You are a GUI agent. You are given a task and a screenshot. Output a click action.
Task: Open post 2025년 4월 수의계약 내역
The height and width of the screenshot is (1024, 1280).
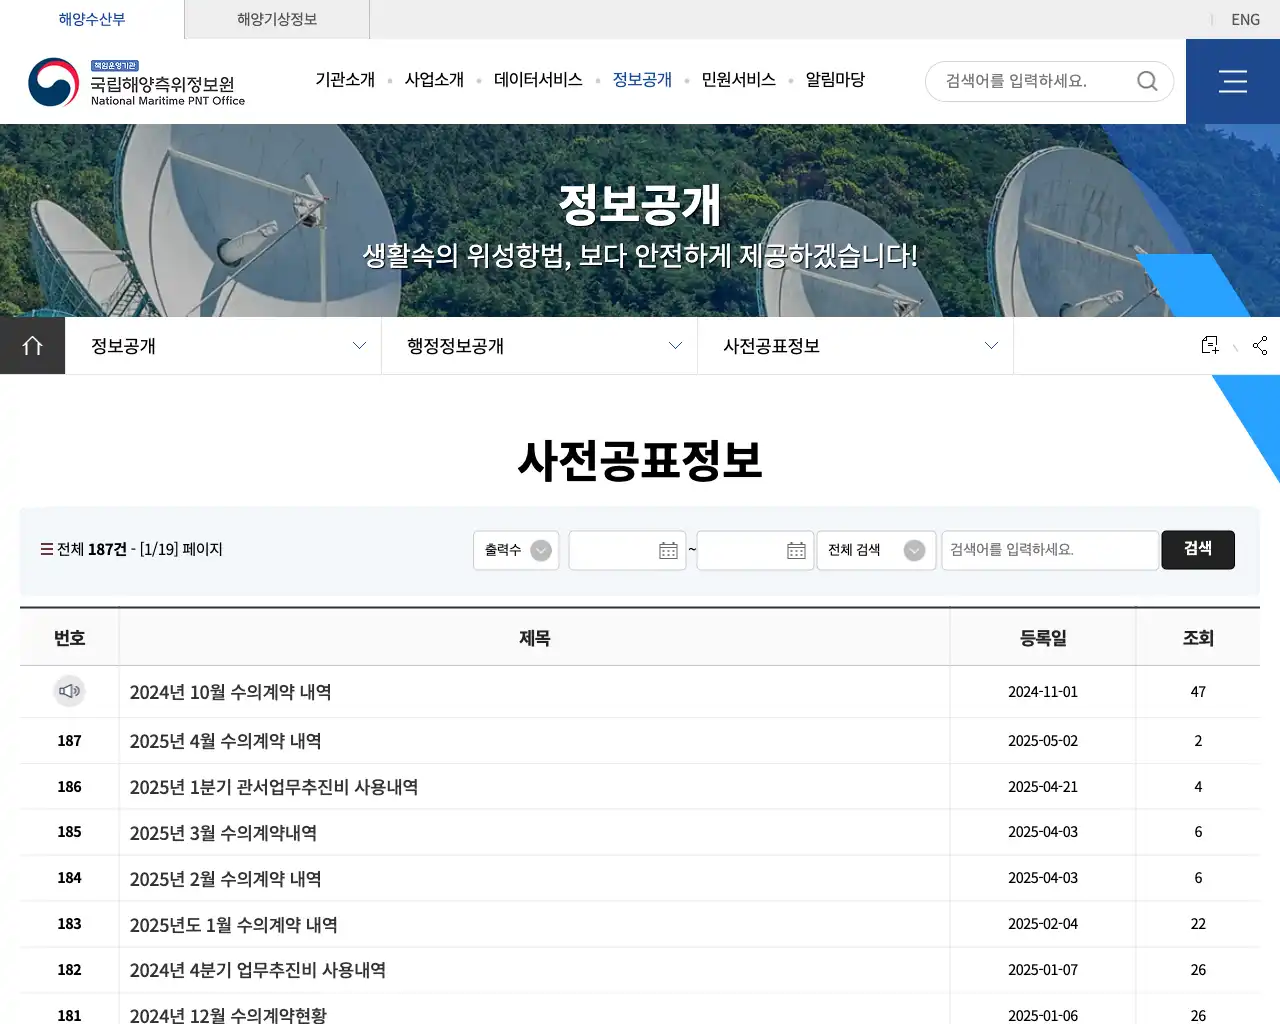(226, 741)
